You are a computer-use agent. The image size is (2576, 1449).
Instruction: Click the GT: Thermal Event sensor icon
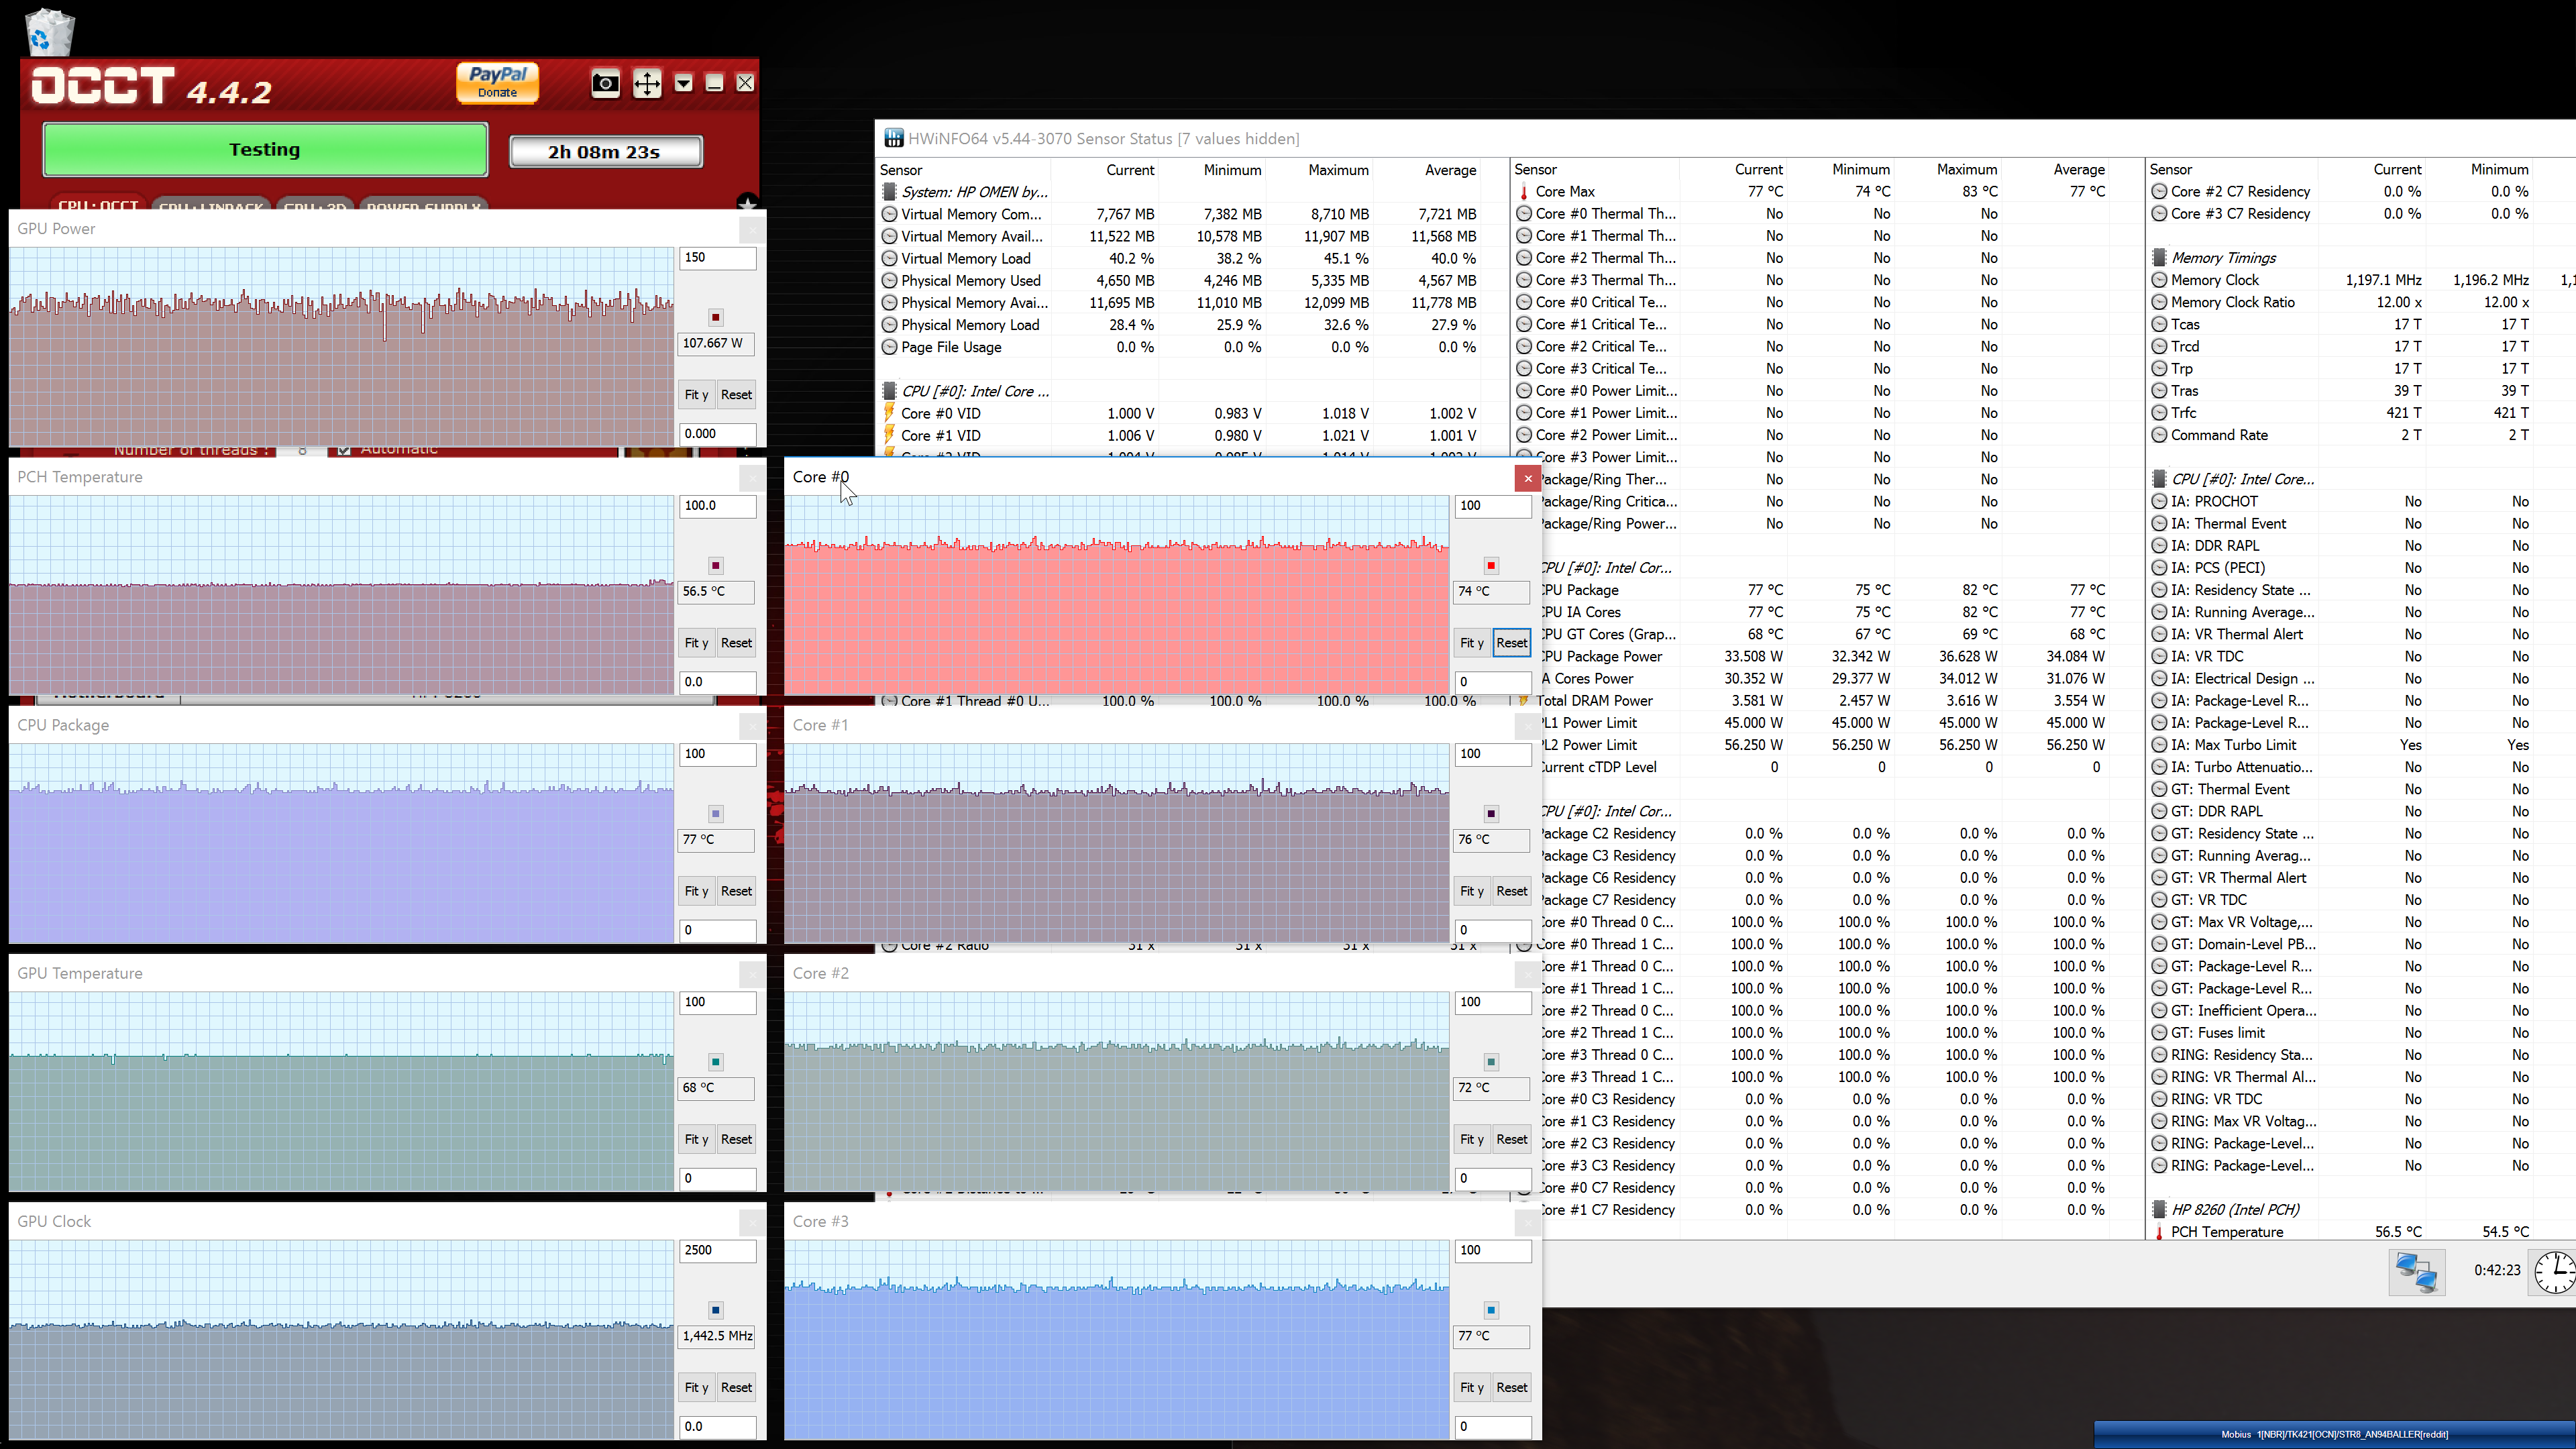[2159, 789]
